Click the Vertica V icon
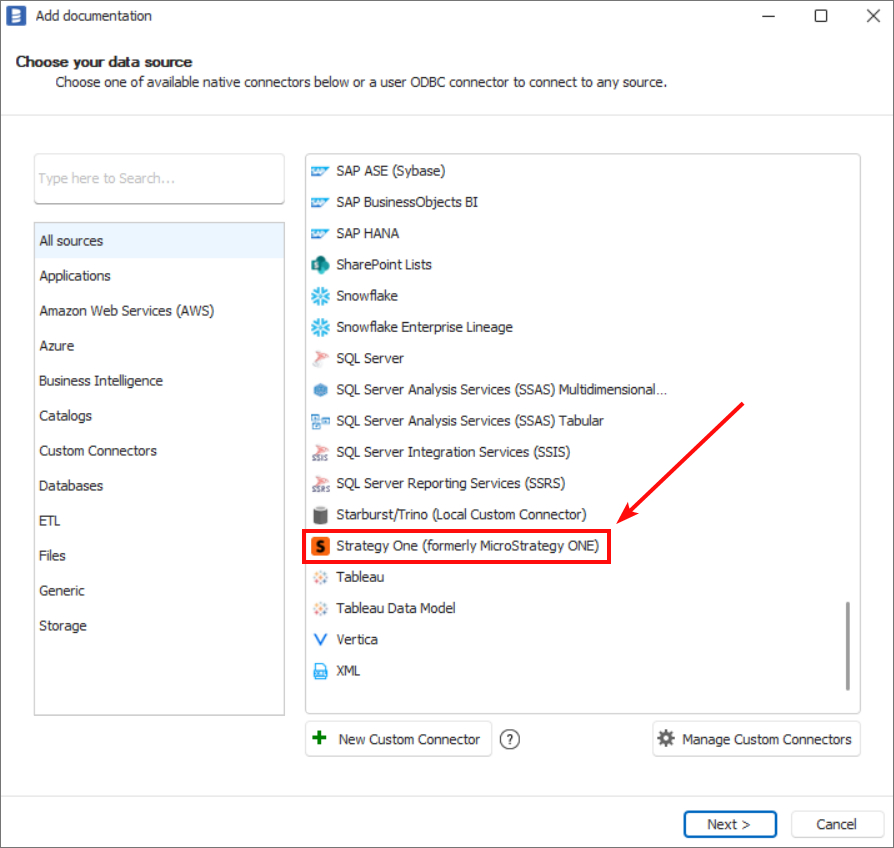This screenshot has width=894, height=848. click(x=320, y=640)
